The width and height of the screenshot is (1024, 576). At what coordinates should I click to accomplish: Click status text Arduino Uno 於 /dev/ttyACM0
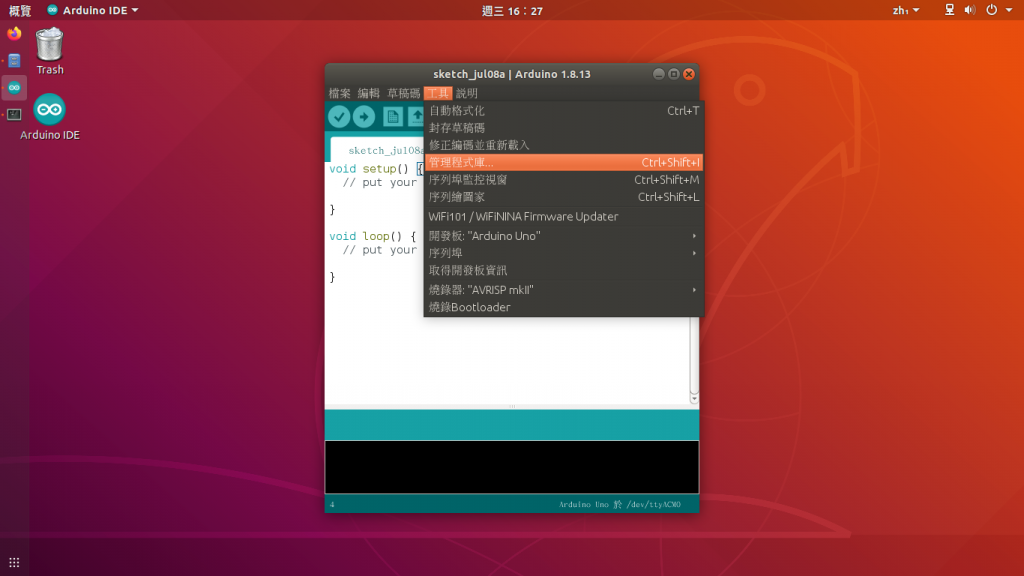(x=620, y=504)
